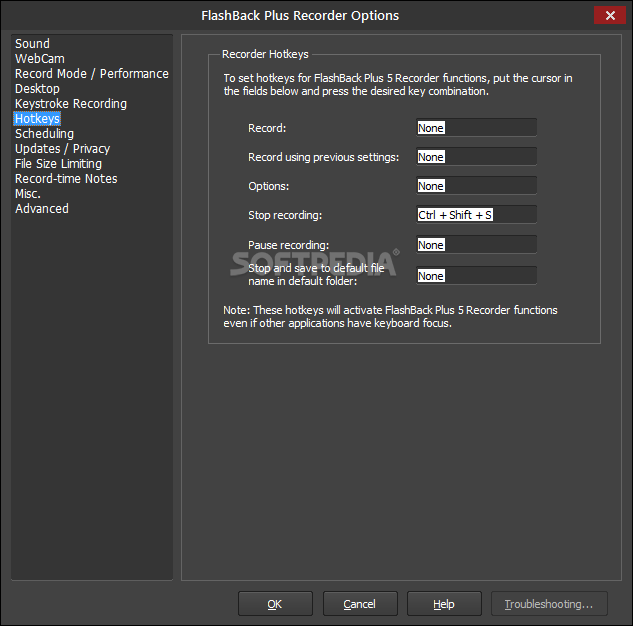Click the Recorder Hotkeys group title

[x=265, y=54]
